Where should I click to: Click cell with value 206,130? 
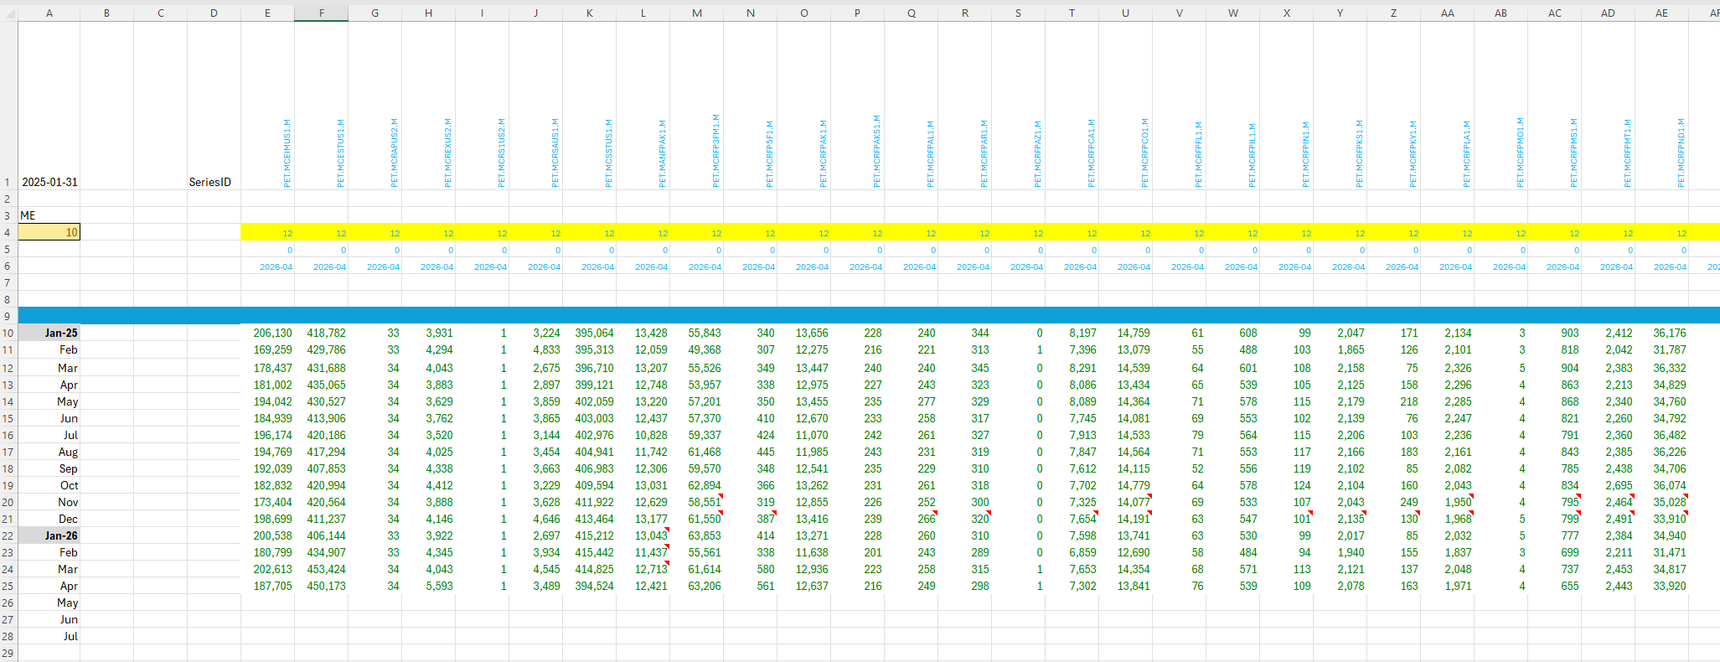[268, 333]
